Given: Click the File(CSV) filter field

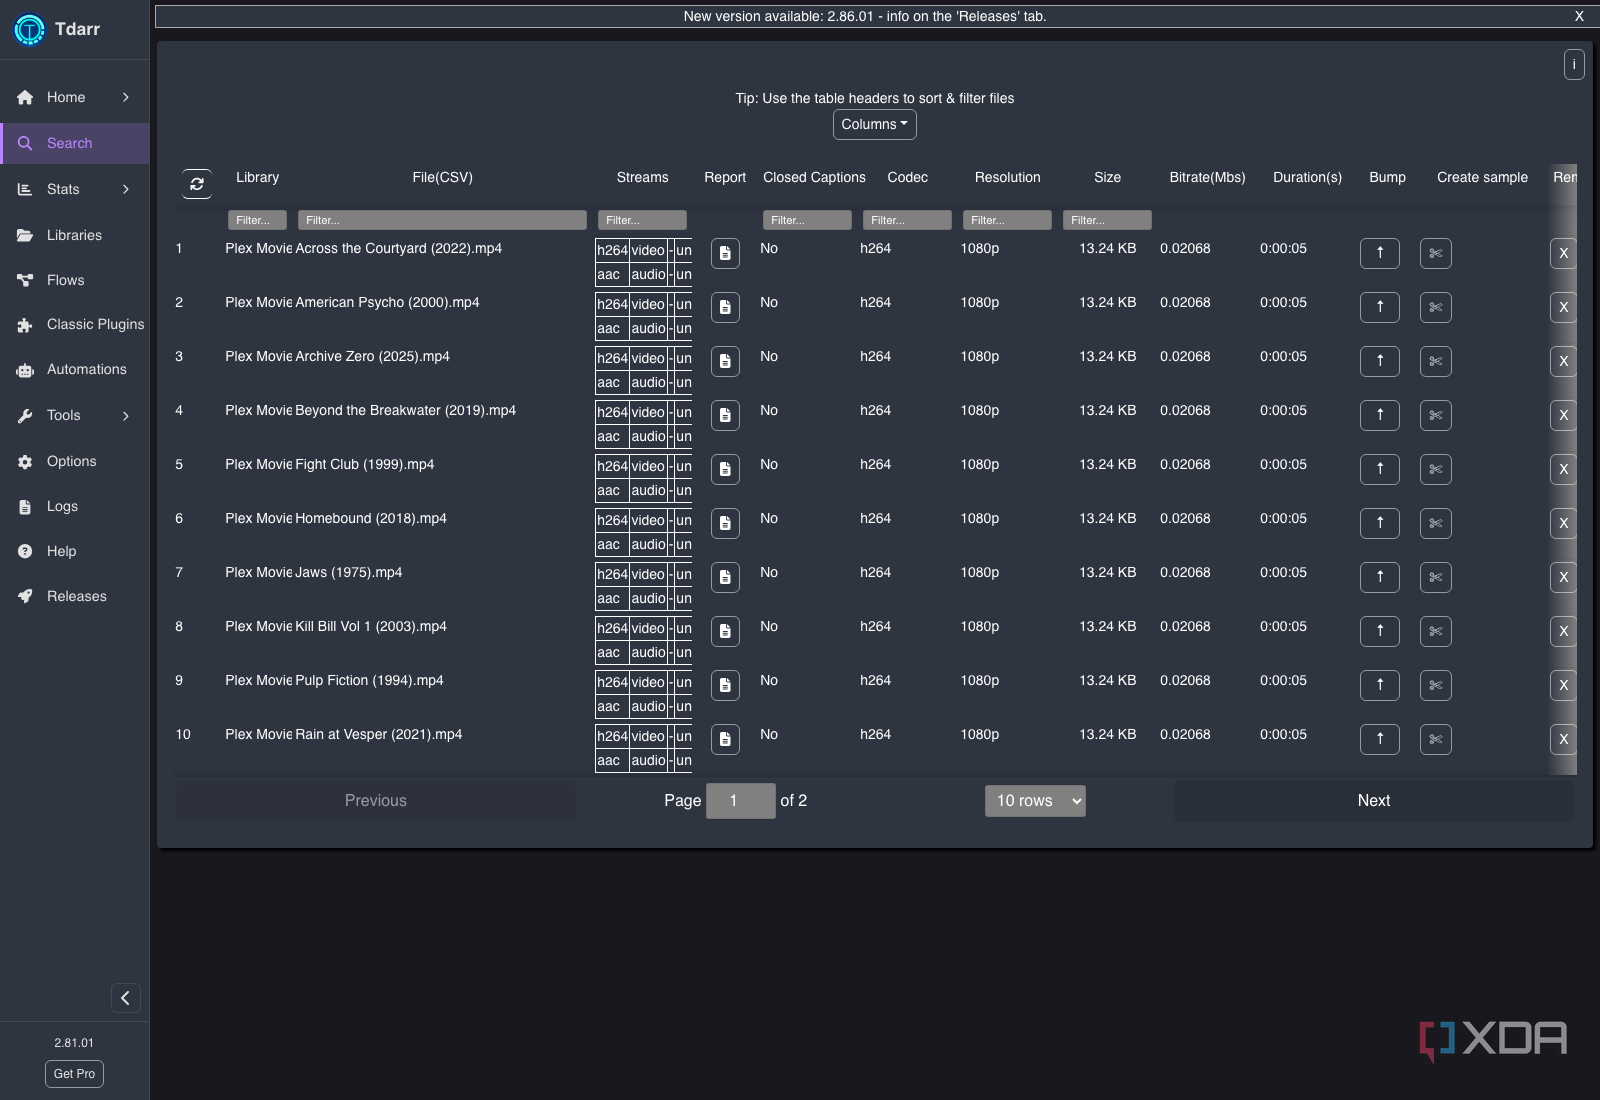Looking at the screenshot, I should click(x=442, y=220).
